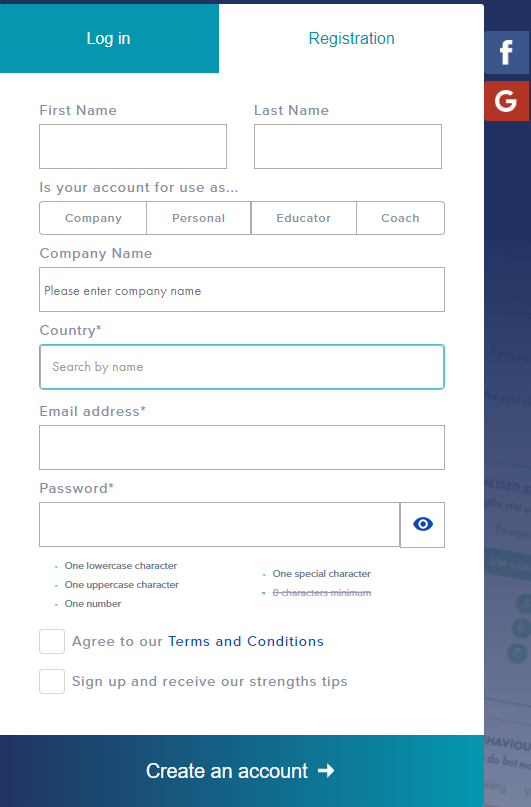Viewport: 531px width, 807px height.
Task: Open the Terms and Conditions link
Action: coord(246,641)
